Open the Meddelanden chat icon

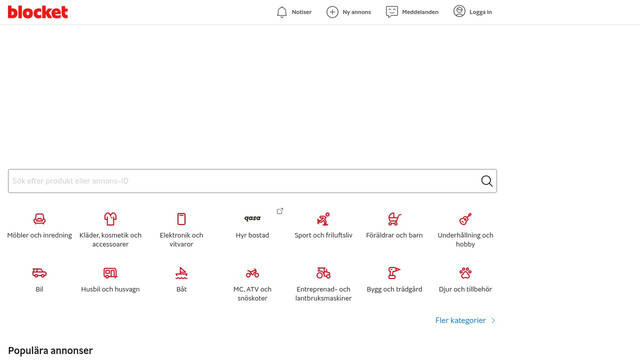pos(392,12)
